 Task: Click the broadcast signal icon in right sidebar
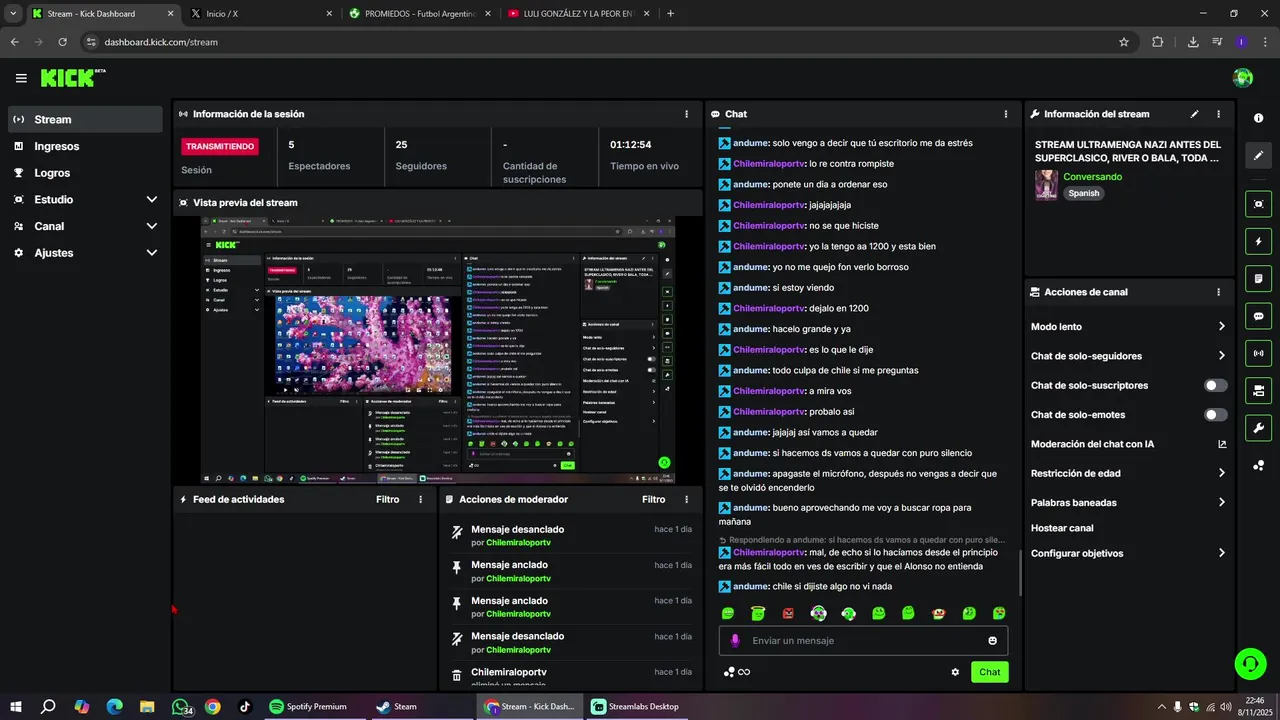point(1258,353)
